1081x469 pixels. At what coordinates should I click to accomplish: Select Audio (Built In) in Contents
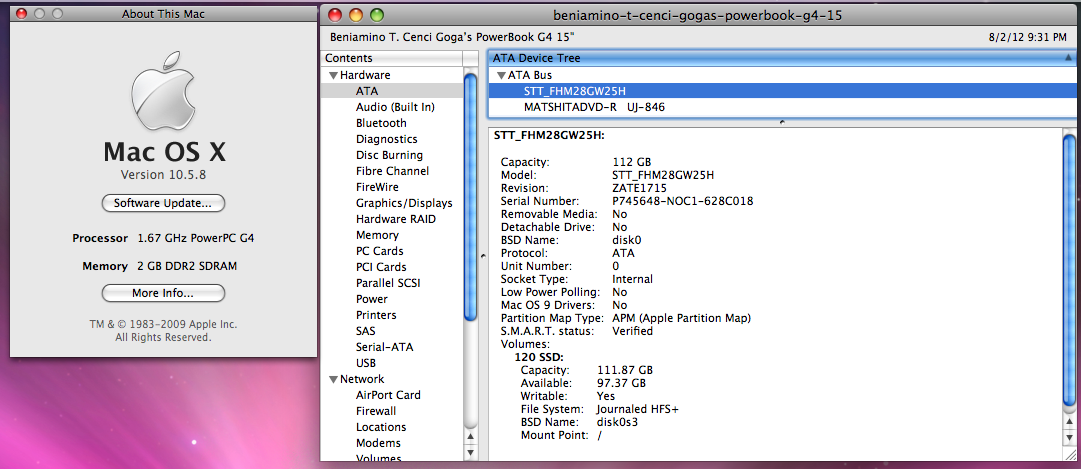(395, 107)
